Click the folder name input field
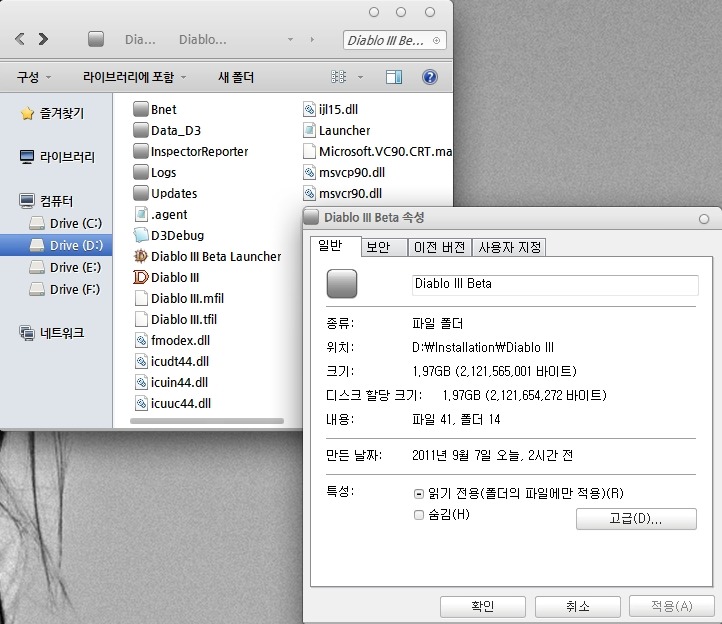The height and width of the screenshot is (624, 722). pyautogui.click(x=555, y=285)
